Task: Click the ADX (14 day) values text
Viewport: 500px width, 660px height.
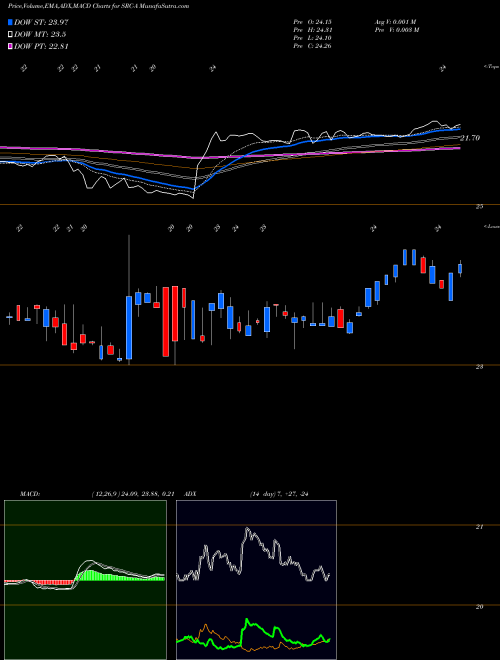Action: click(279, 494)
